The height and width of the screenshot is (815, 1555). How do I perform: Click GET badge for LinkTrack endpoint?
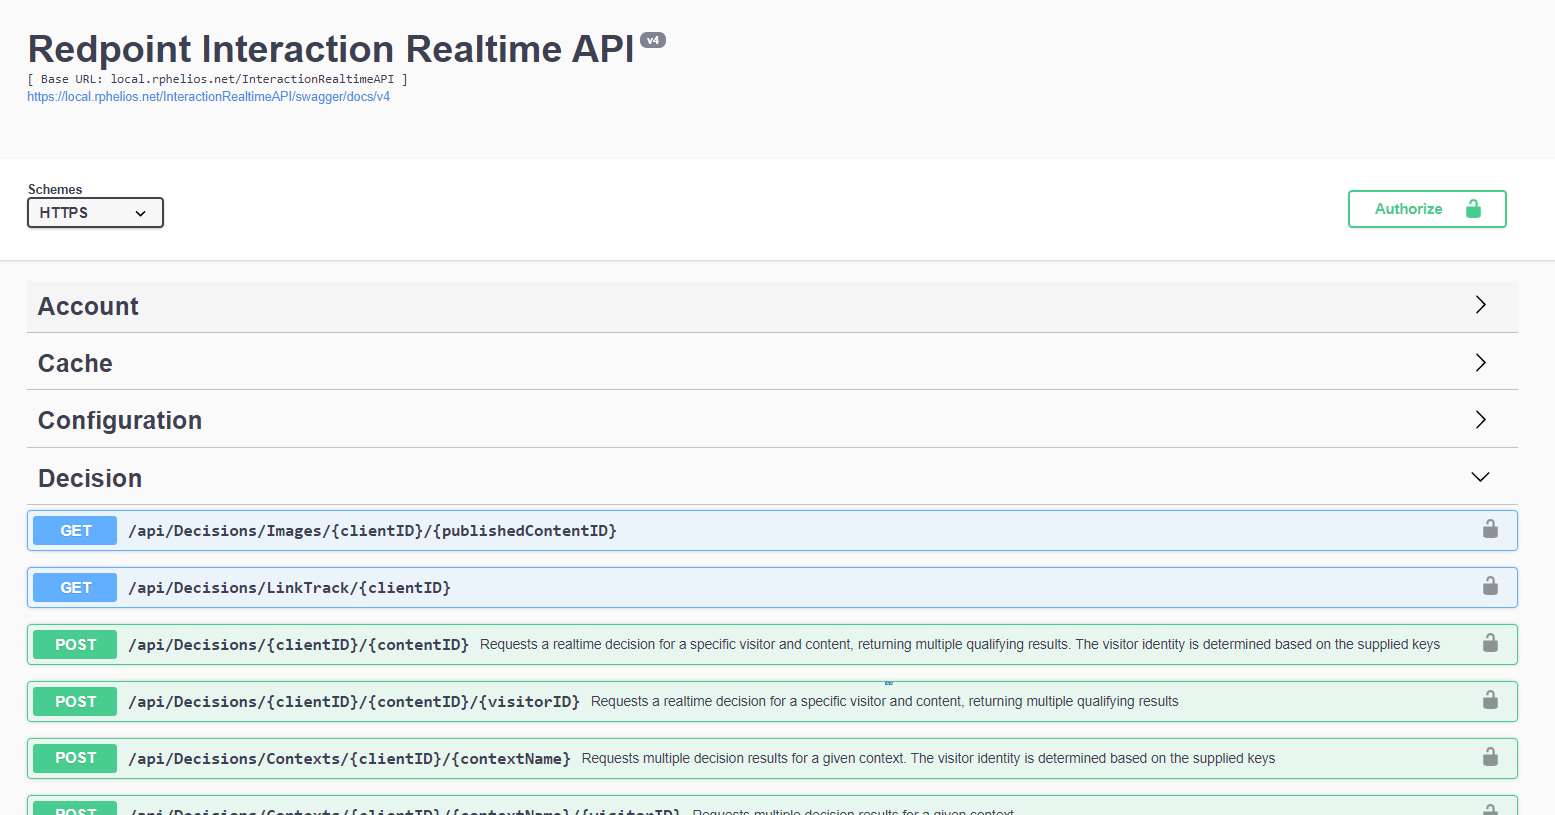[x=75, y=588]
